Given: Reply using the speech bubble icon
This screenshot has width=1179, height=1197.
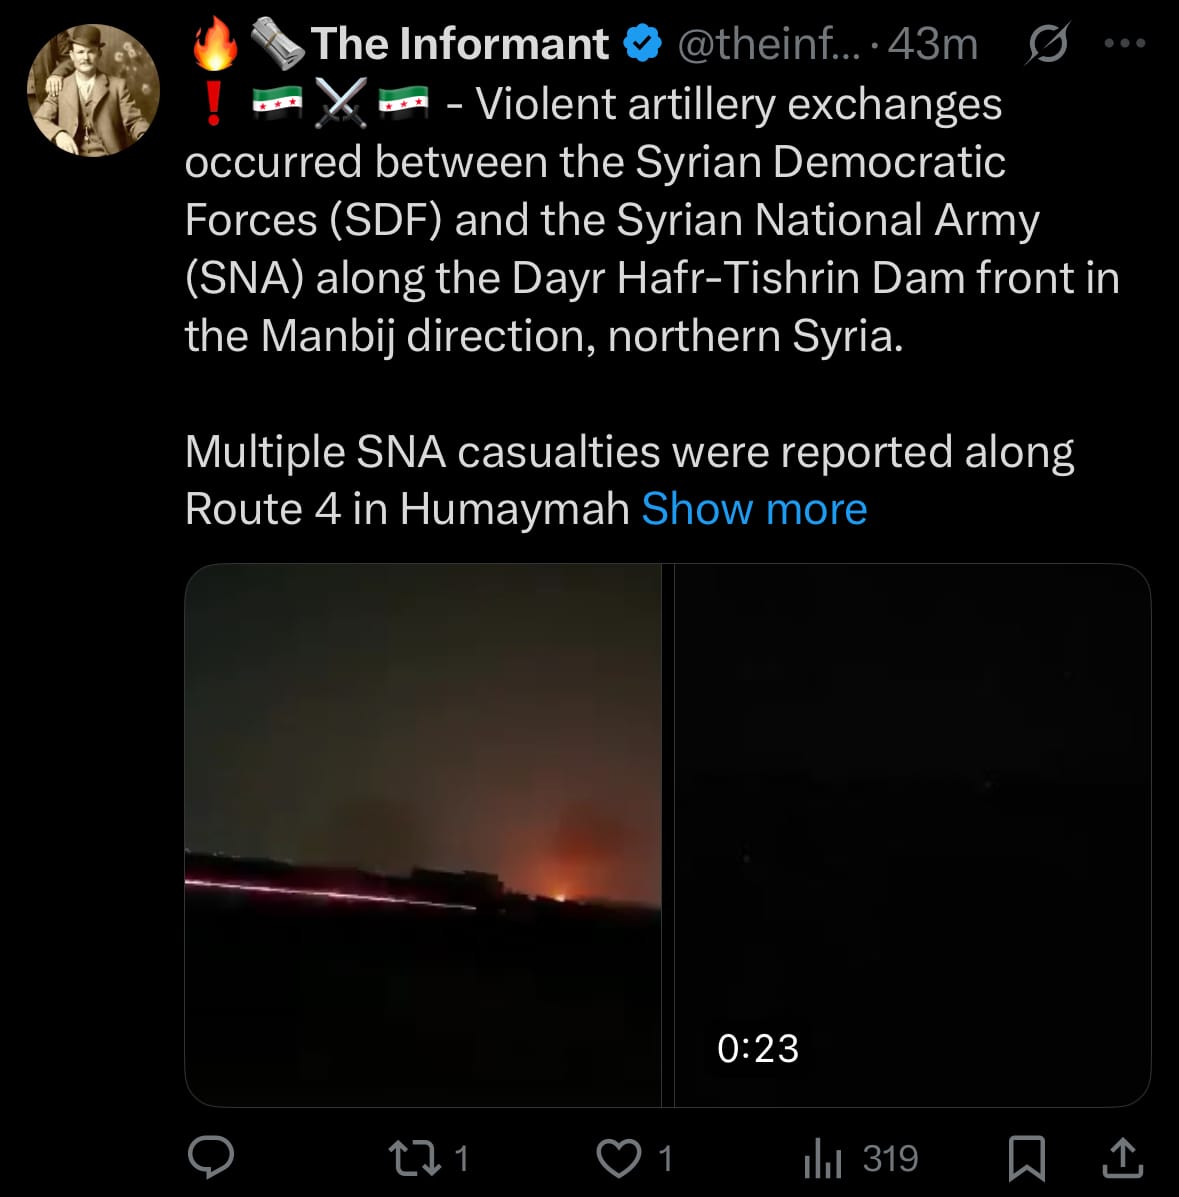Looking at the screenshot, I should [211, 1158].
